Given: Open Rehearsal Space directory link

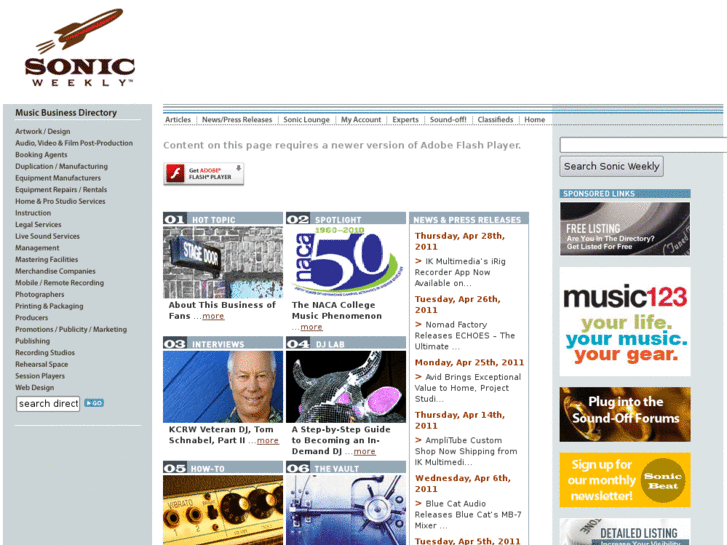Looking at the screenshot, I should point(41,364).
